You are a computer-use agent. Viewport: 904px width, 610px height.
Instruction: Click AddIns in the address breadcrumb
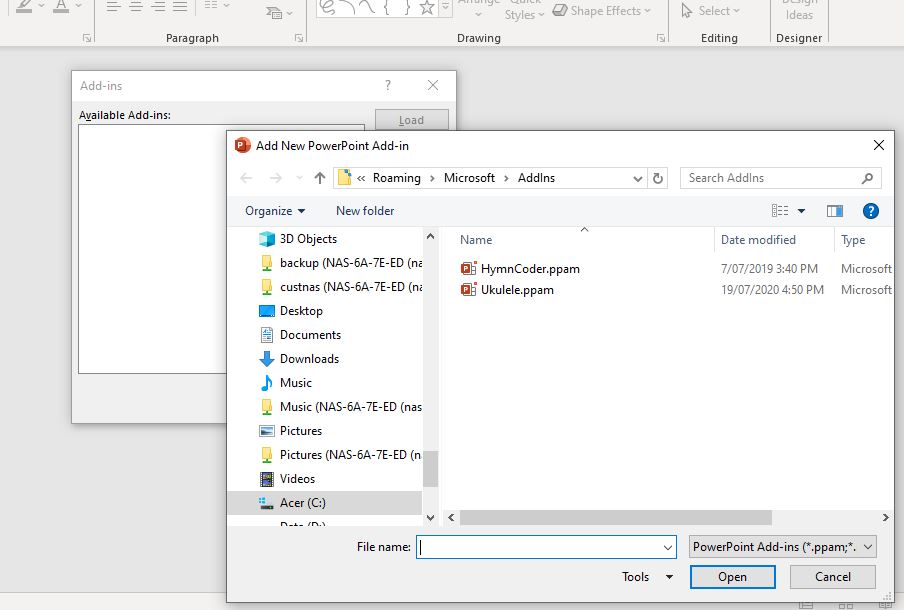[536, 178]
